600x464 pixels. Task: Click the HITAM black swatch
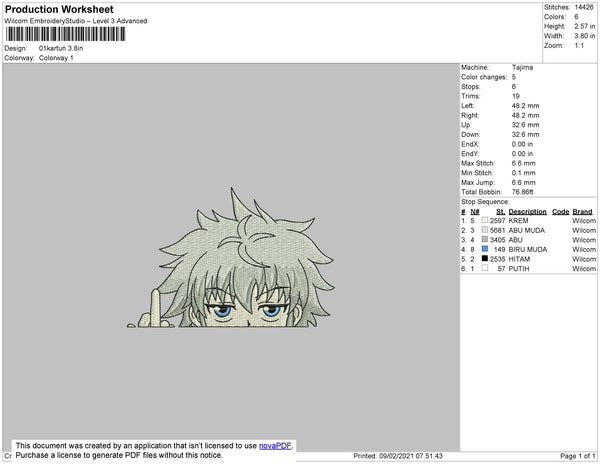click(485, 259)
